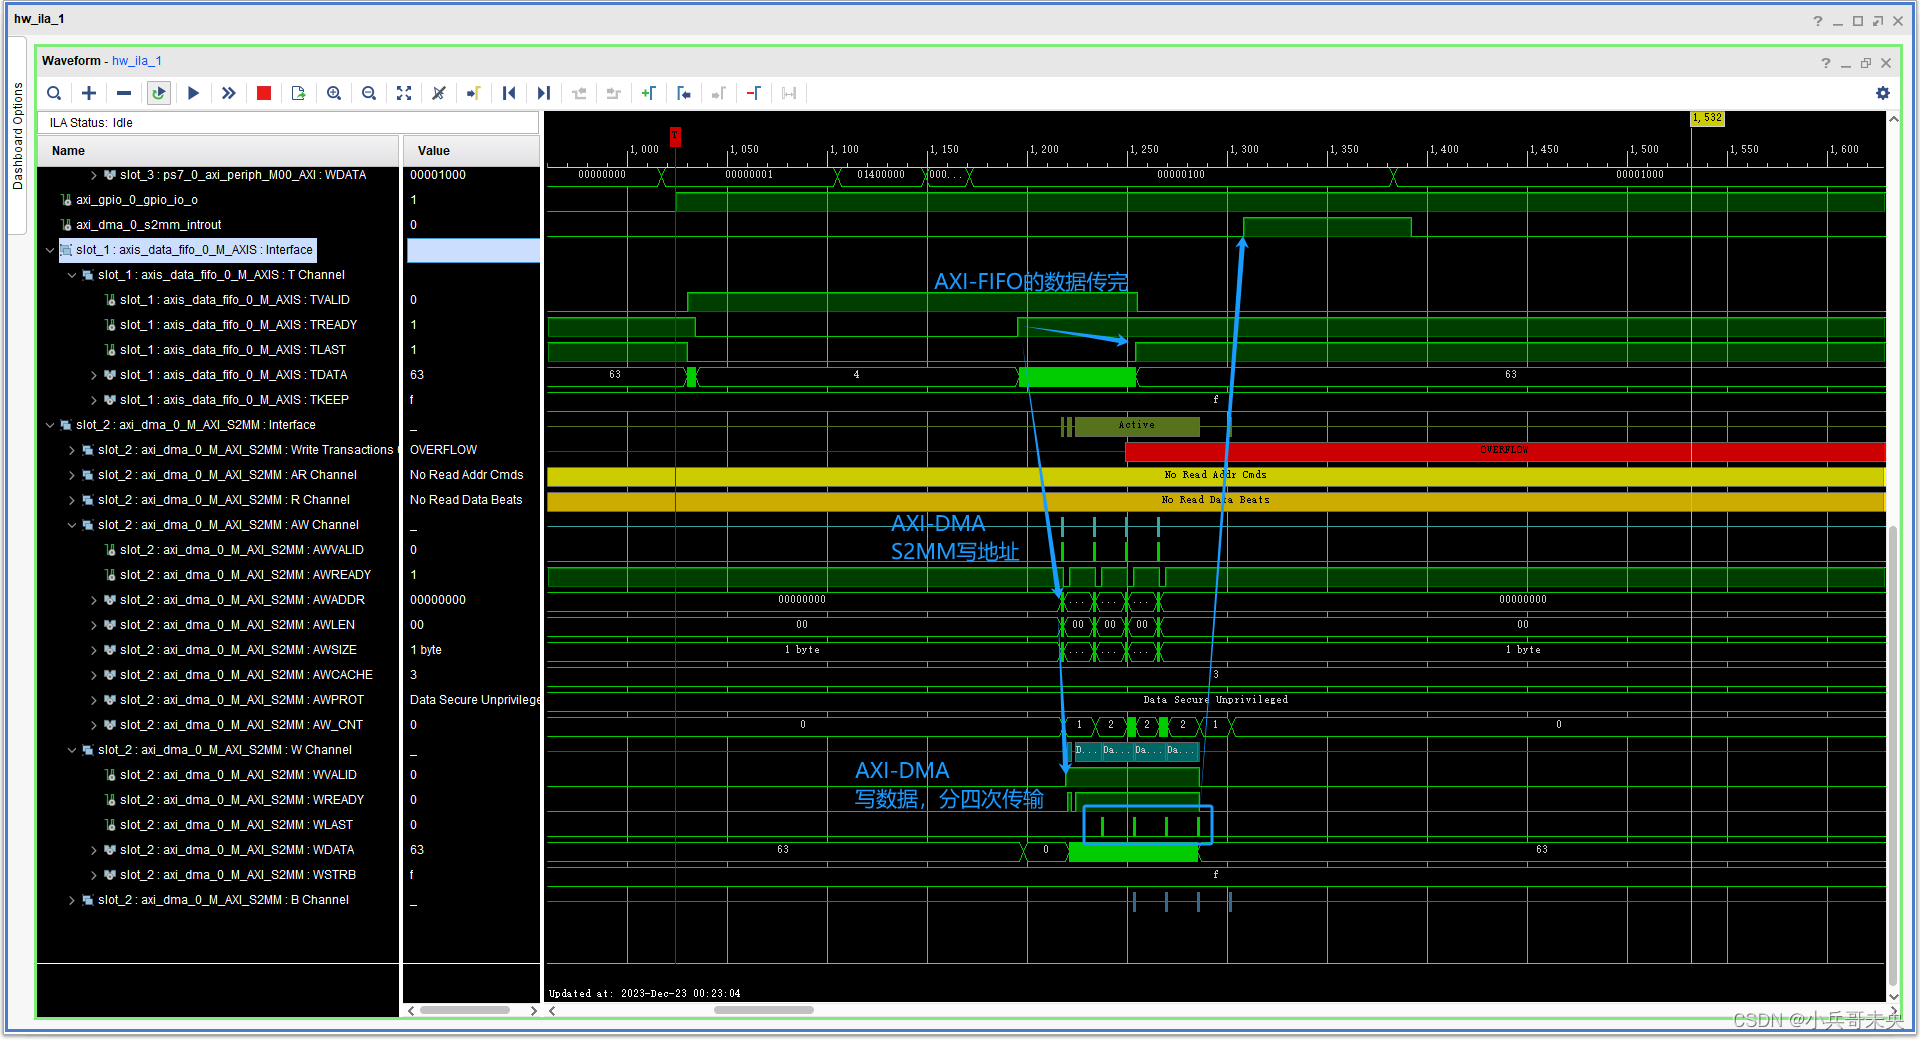Open the waveform settings gear icon

pos(1883,93)
